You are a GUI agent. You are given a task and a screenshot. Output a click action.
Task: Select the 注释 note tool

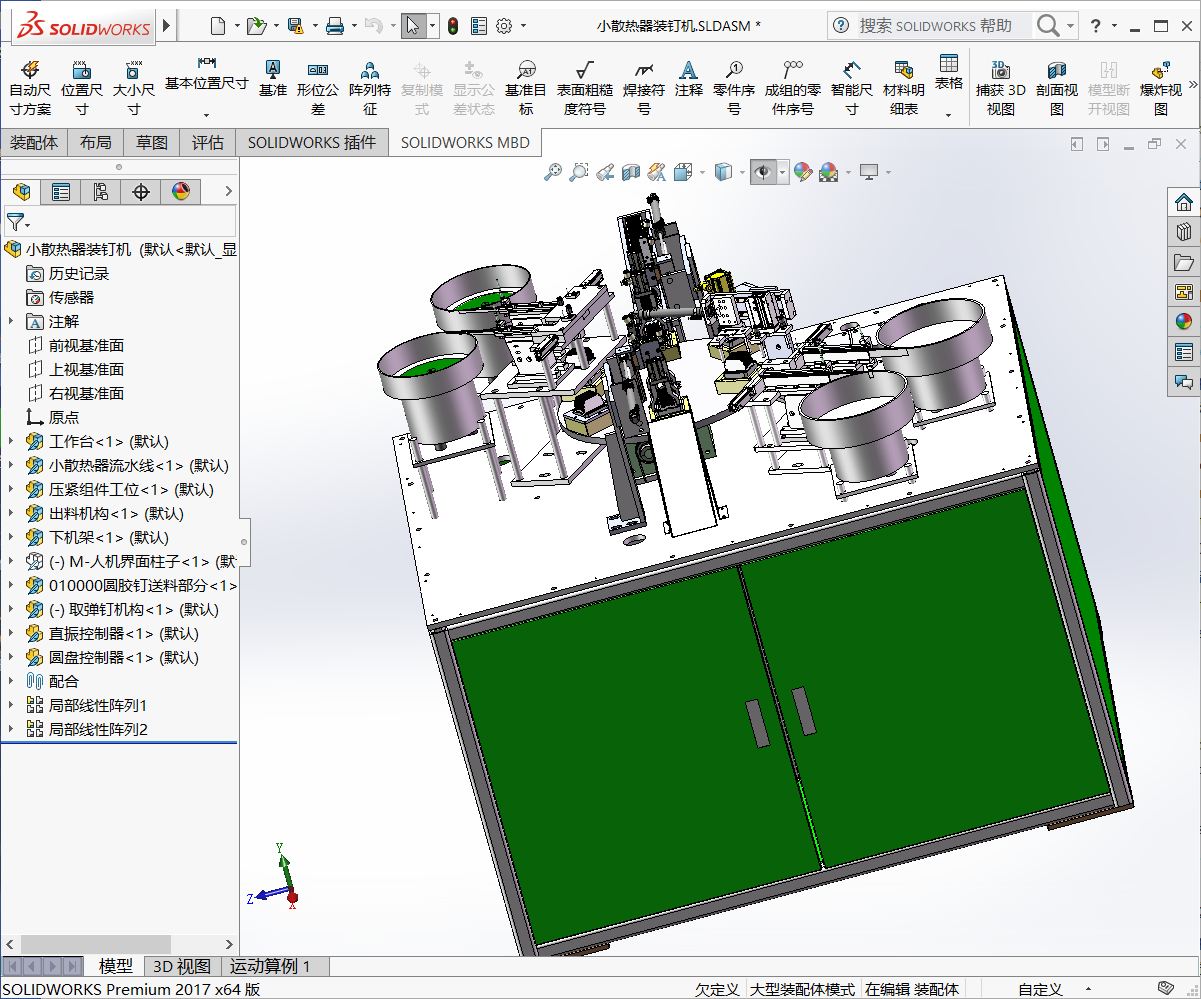point(688,78)
